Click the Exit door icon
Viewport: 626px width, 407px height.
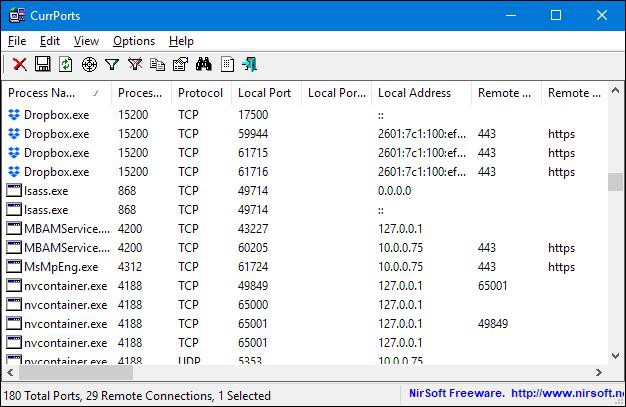click(250, 64)
